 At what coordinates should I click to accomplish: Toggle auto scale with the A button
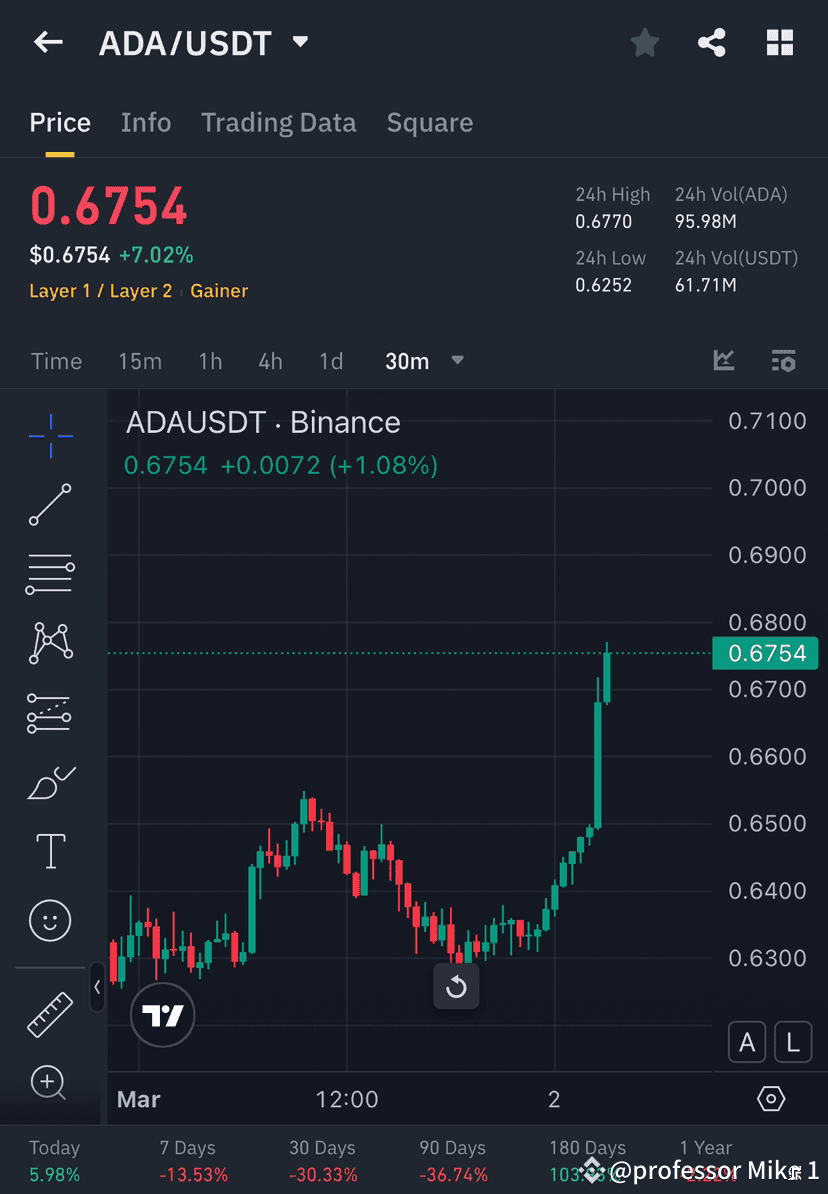click(747, 1042)
